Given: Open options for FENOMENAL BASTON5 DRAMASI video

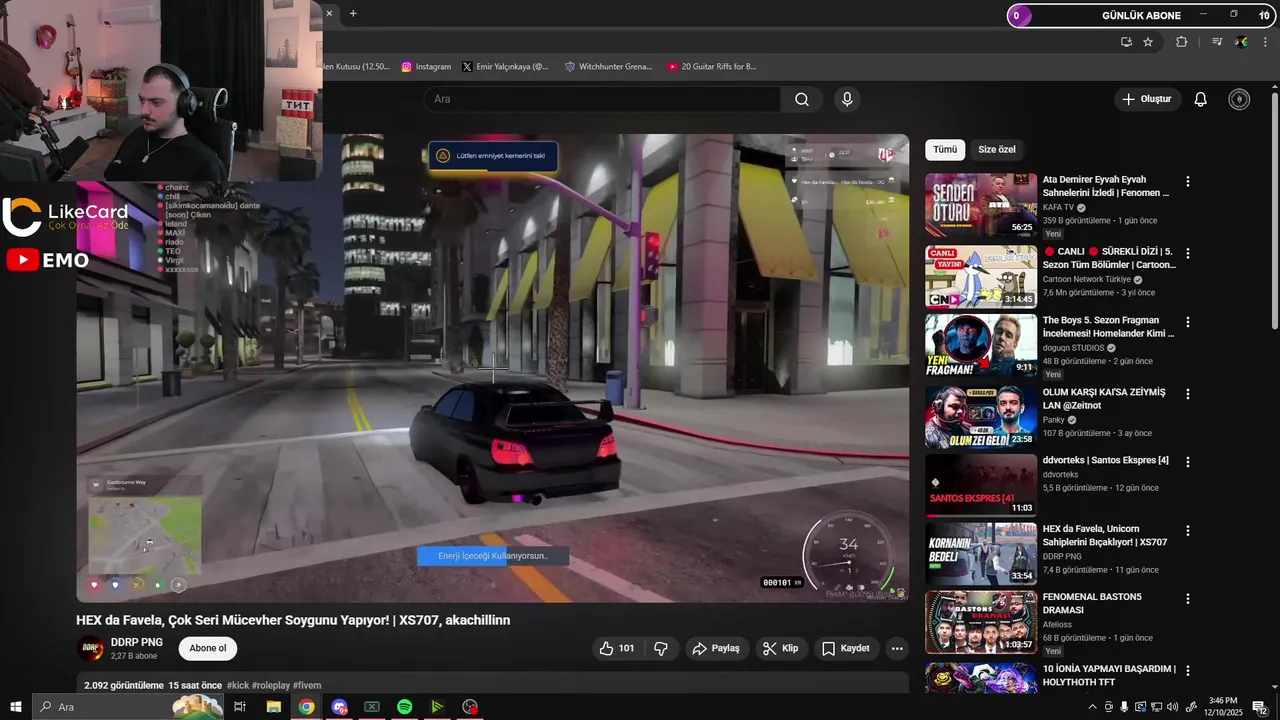Looking at the screenshot, I should (x=1188, y=598).
